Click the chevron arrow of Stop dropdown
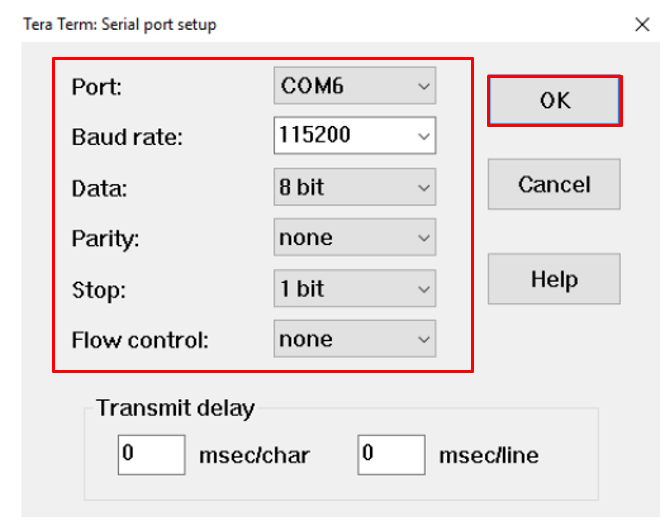The image size is (672, 525). point(423,289)
